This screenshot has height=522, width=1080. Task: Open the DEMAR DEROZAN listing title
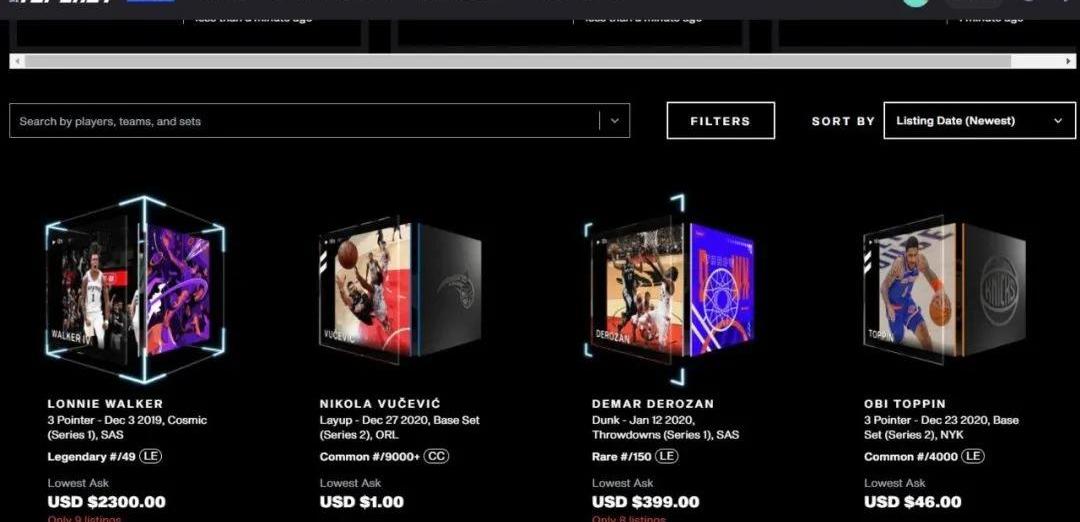tap(653, 404)
